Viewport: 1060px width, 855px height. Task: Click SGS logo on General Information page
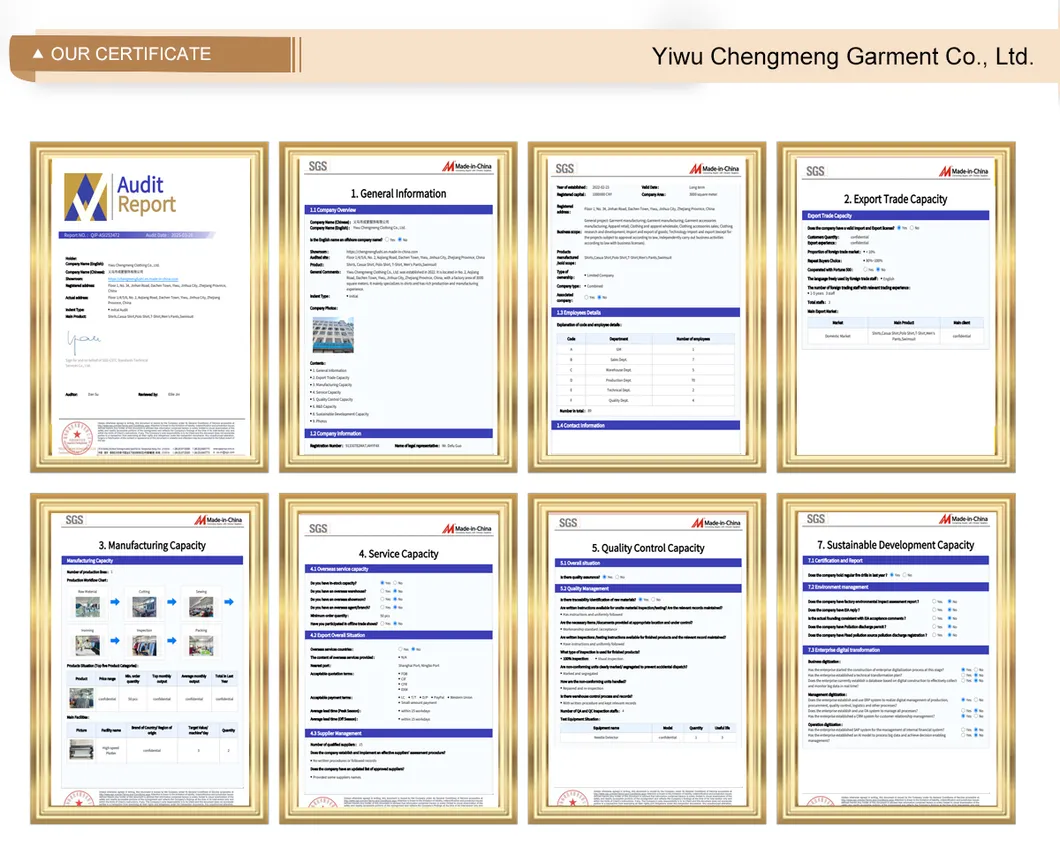318,167
